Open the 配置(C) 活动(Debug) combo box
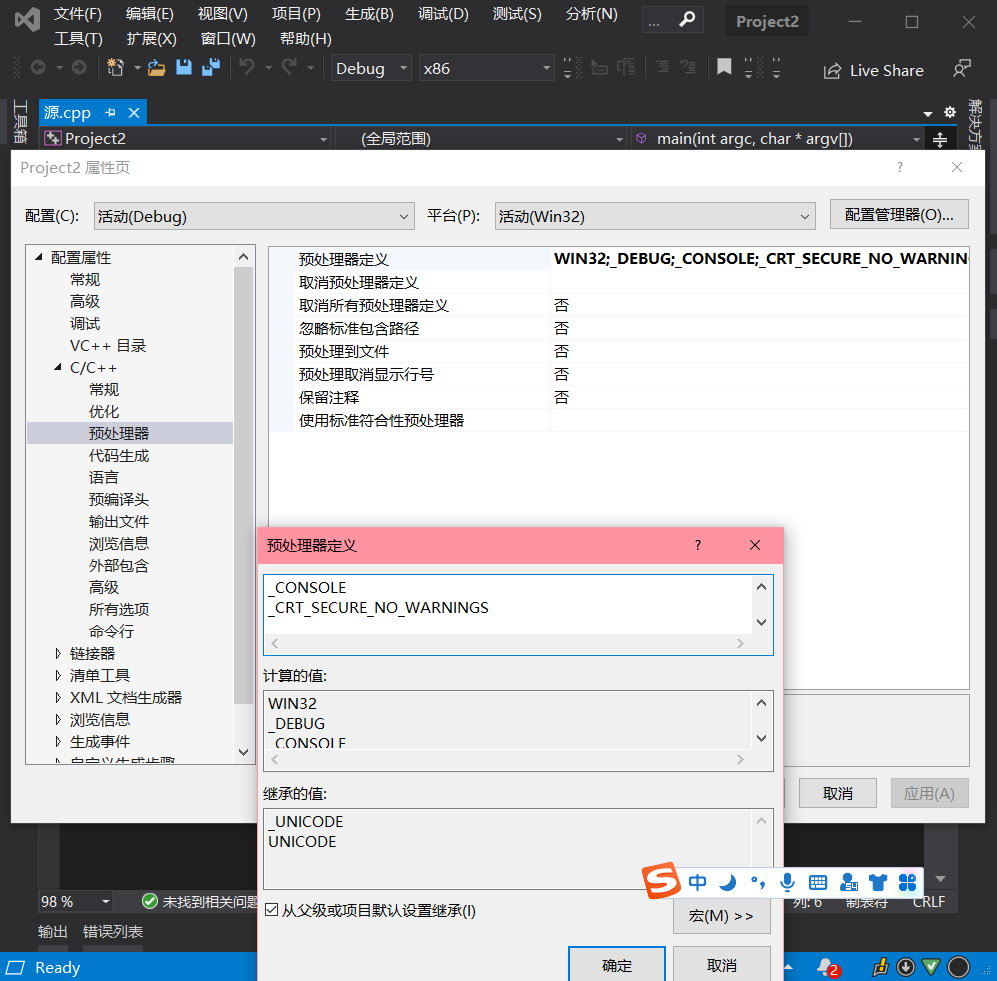Viewport: 997px width, 981px height. 254,216
